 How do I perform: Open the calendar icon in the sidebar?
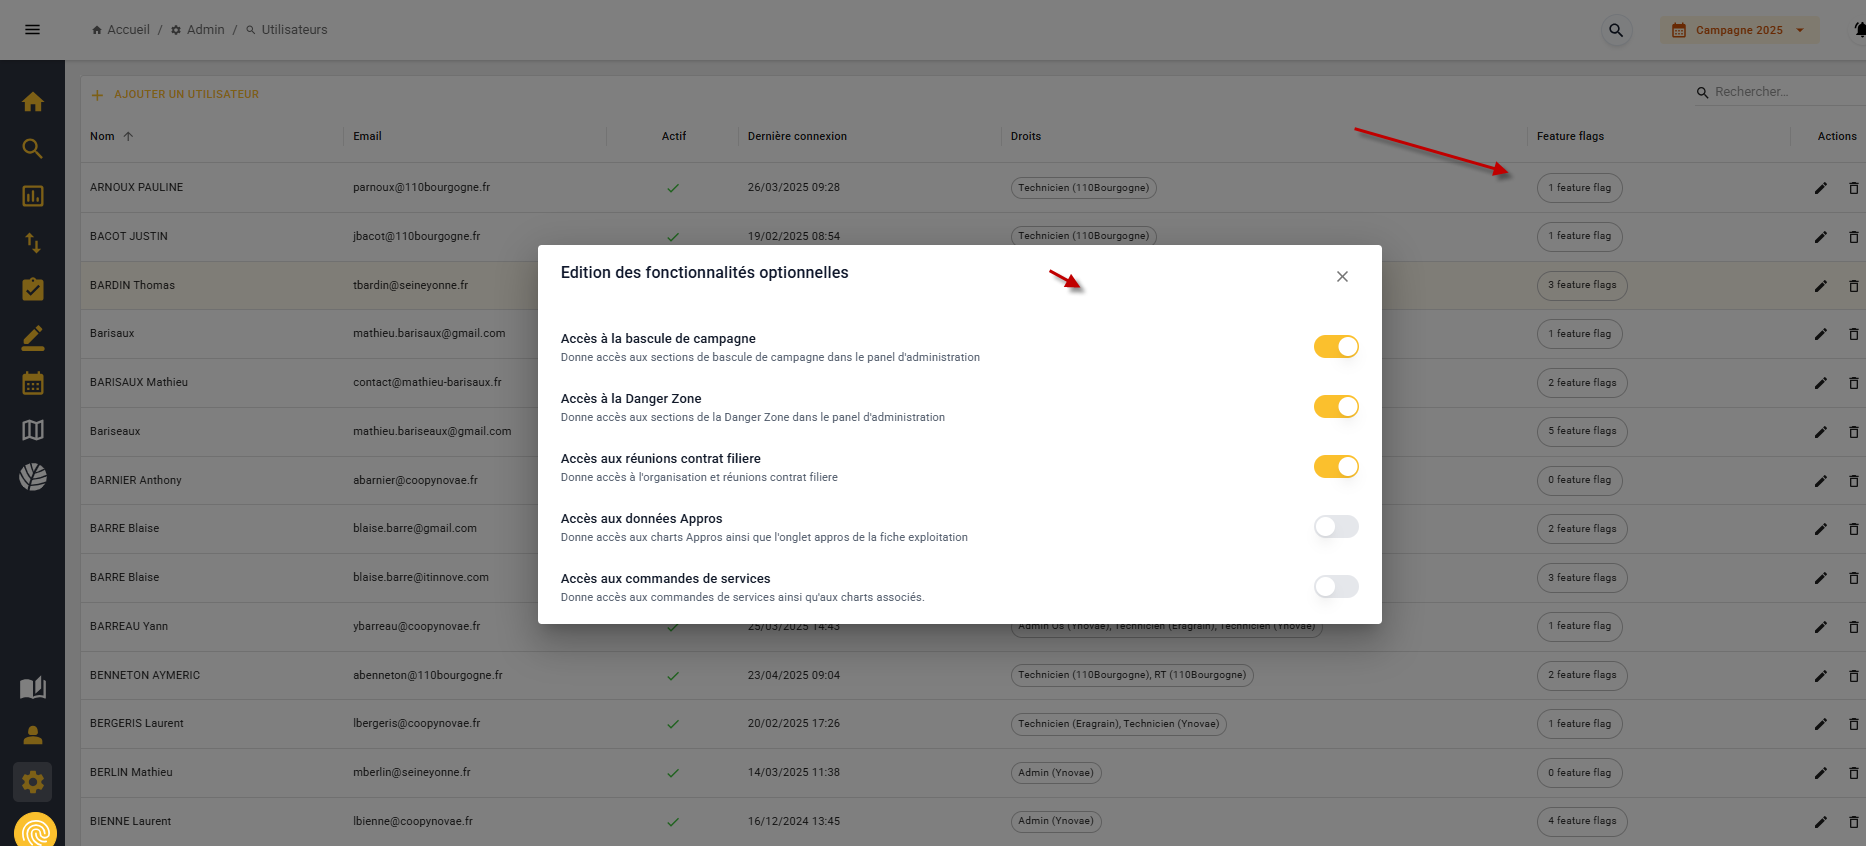tap(33, 383)
